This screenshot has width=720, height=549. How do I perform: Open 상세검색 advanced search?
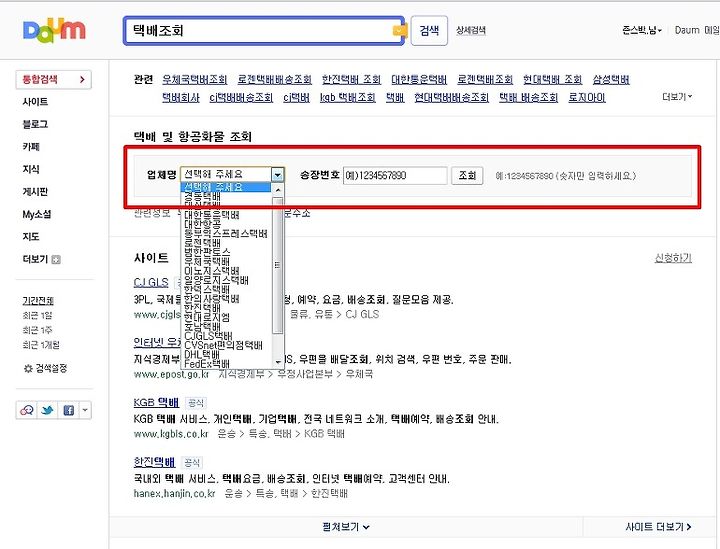point(471,30)
